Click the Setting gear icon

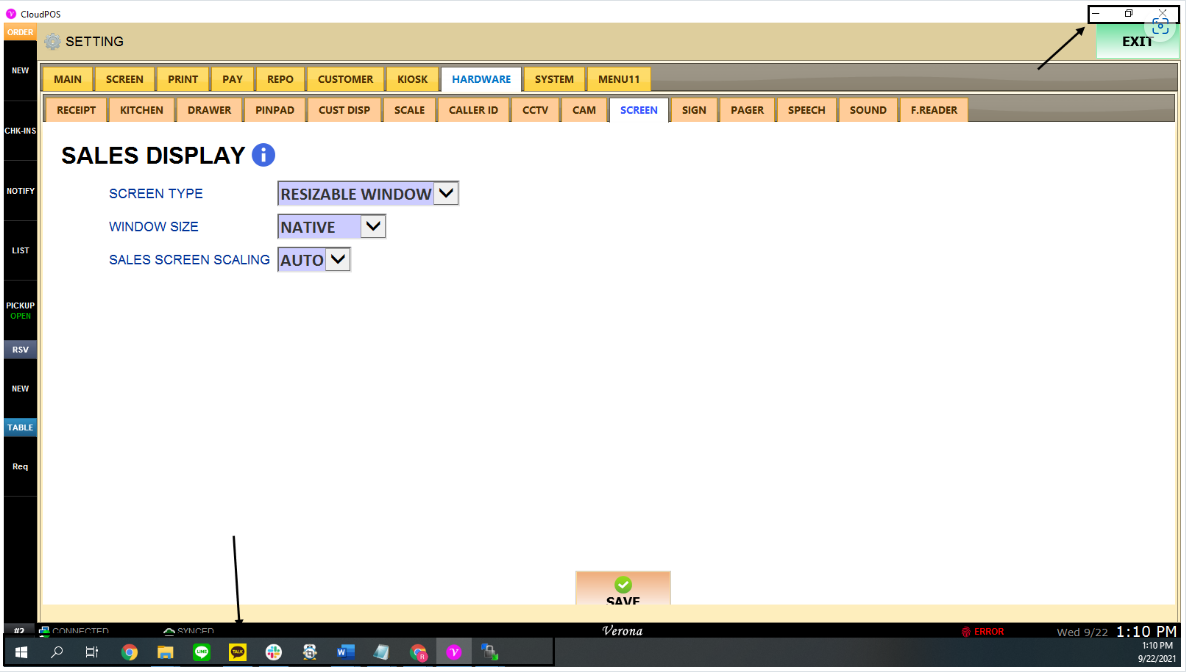(x=52, y=42)
